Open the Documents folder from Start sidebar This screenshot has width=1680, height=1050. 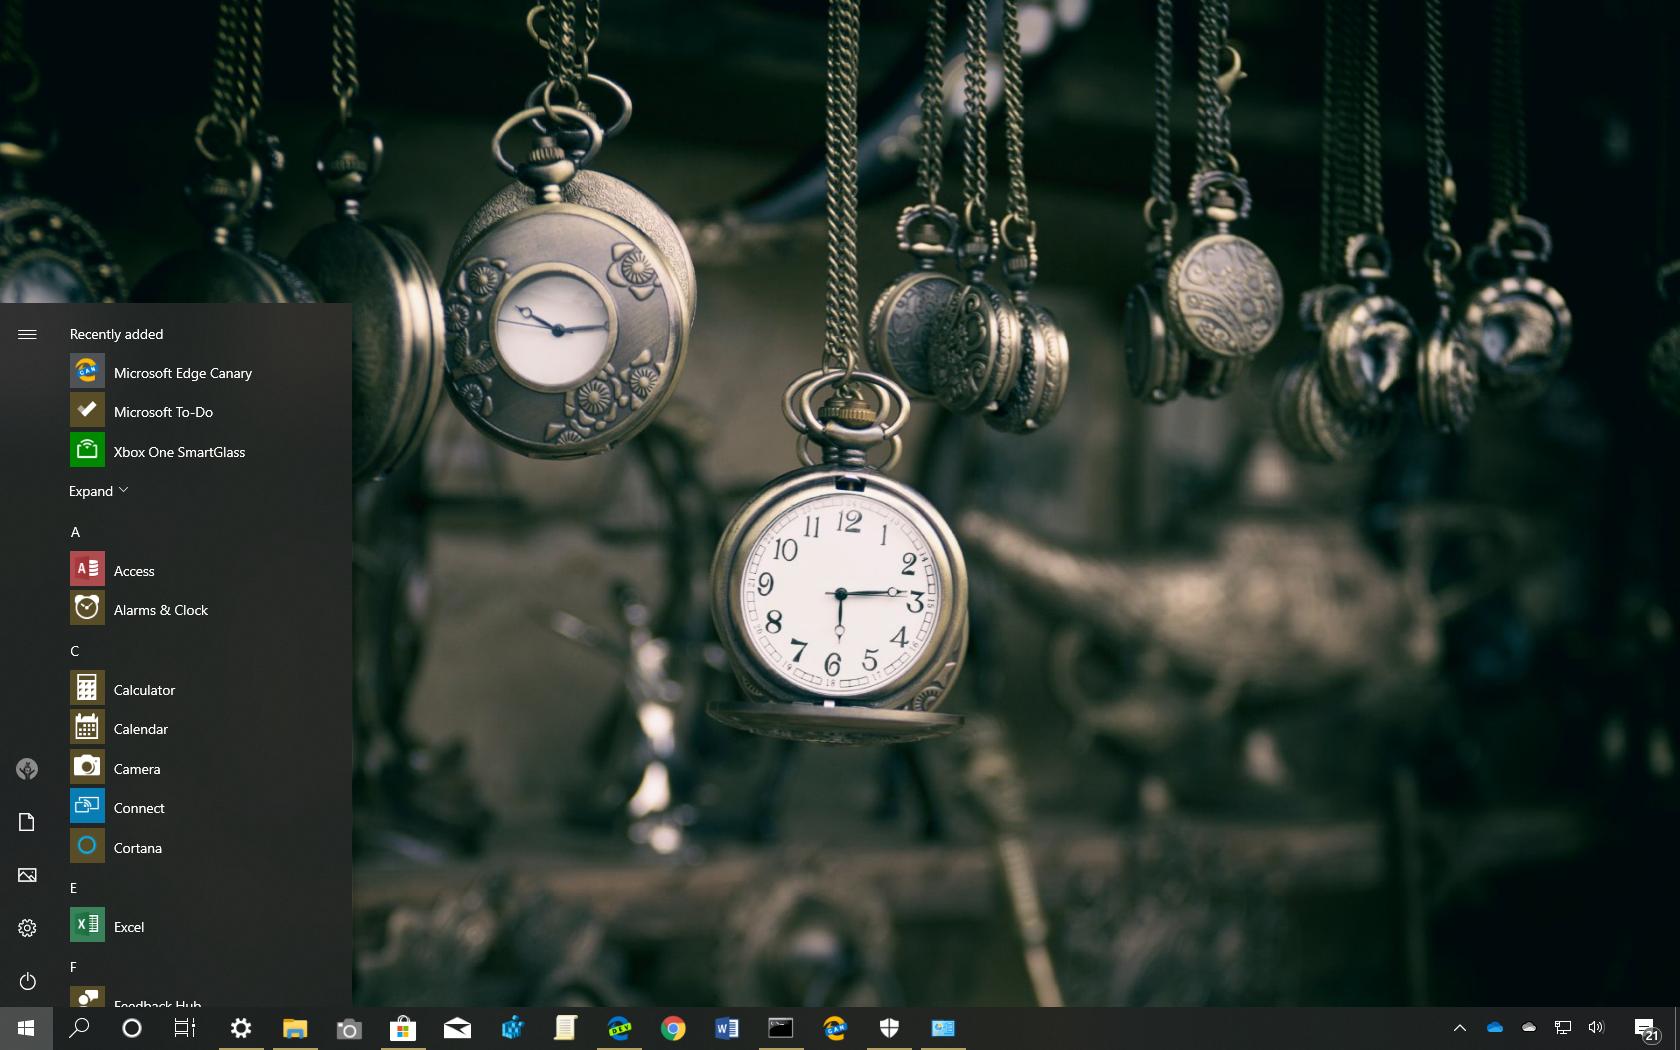point(27,822)
